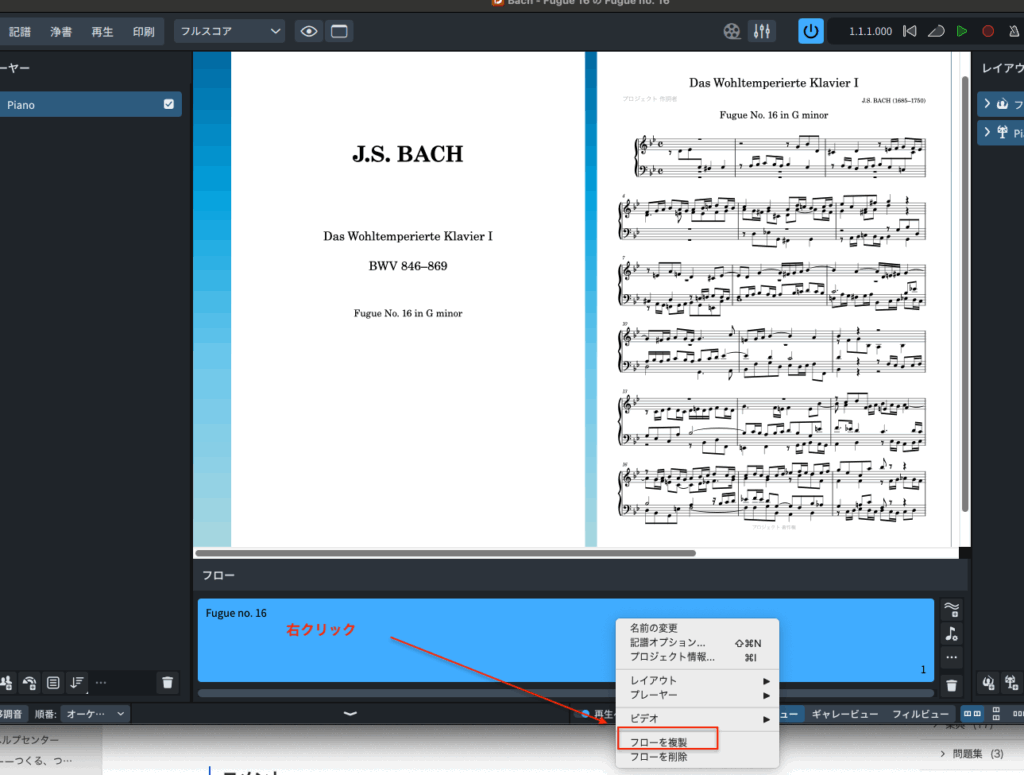Delete the flow using the flow panel trash icon
The width and height of the screenshot is (1024, 775).
point(951,686)
